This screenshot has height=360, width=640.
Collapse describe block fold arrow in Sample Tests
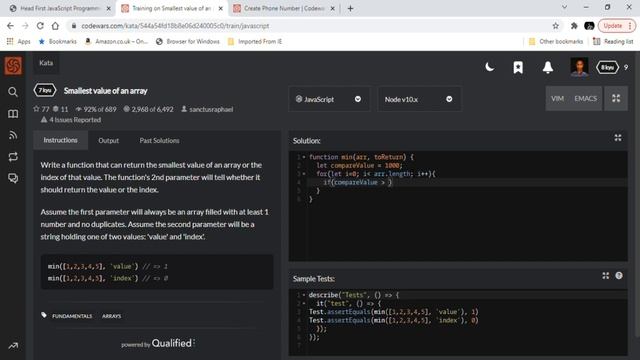pyautogui.click(x=304, y=295)
